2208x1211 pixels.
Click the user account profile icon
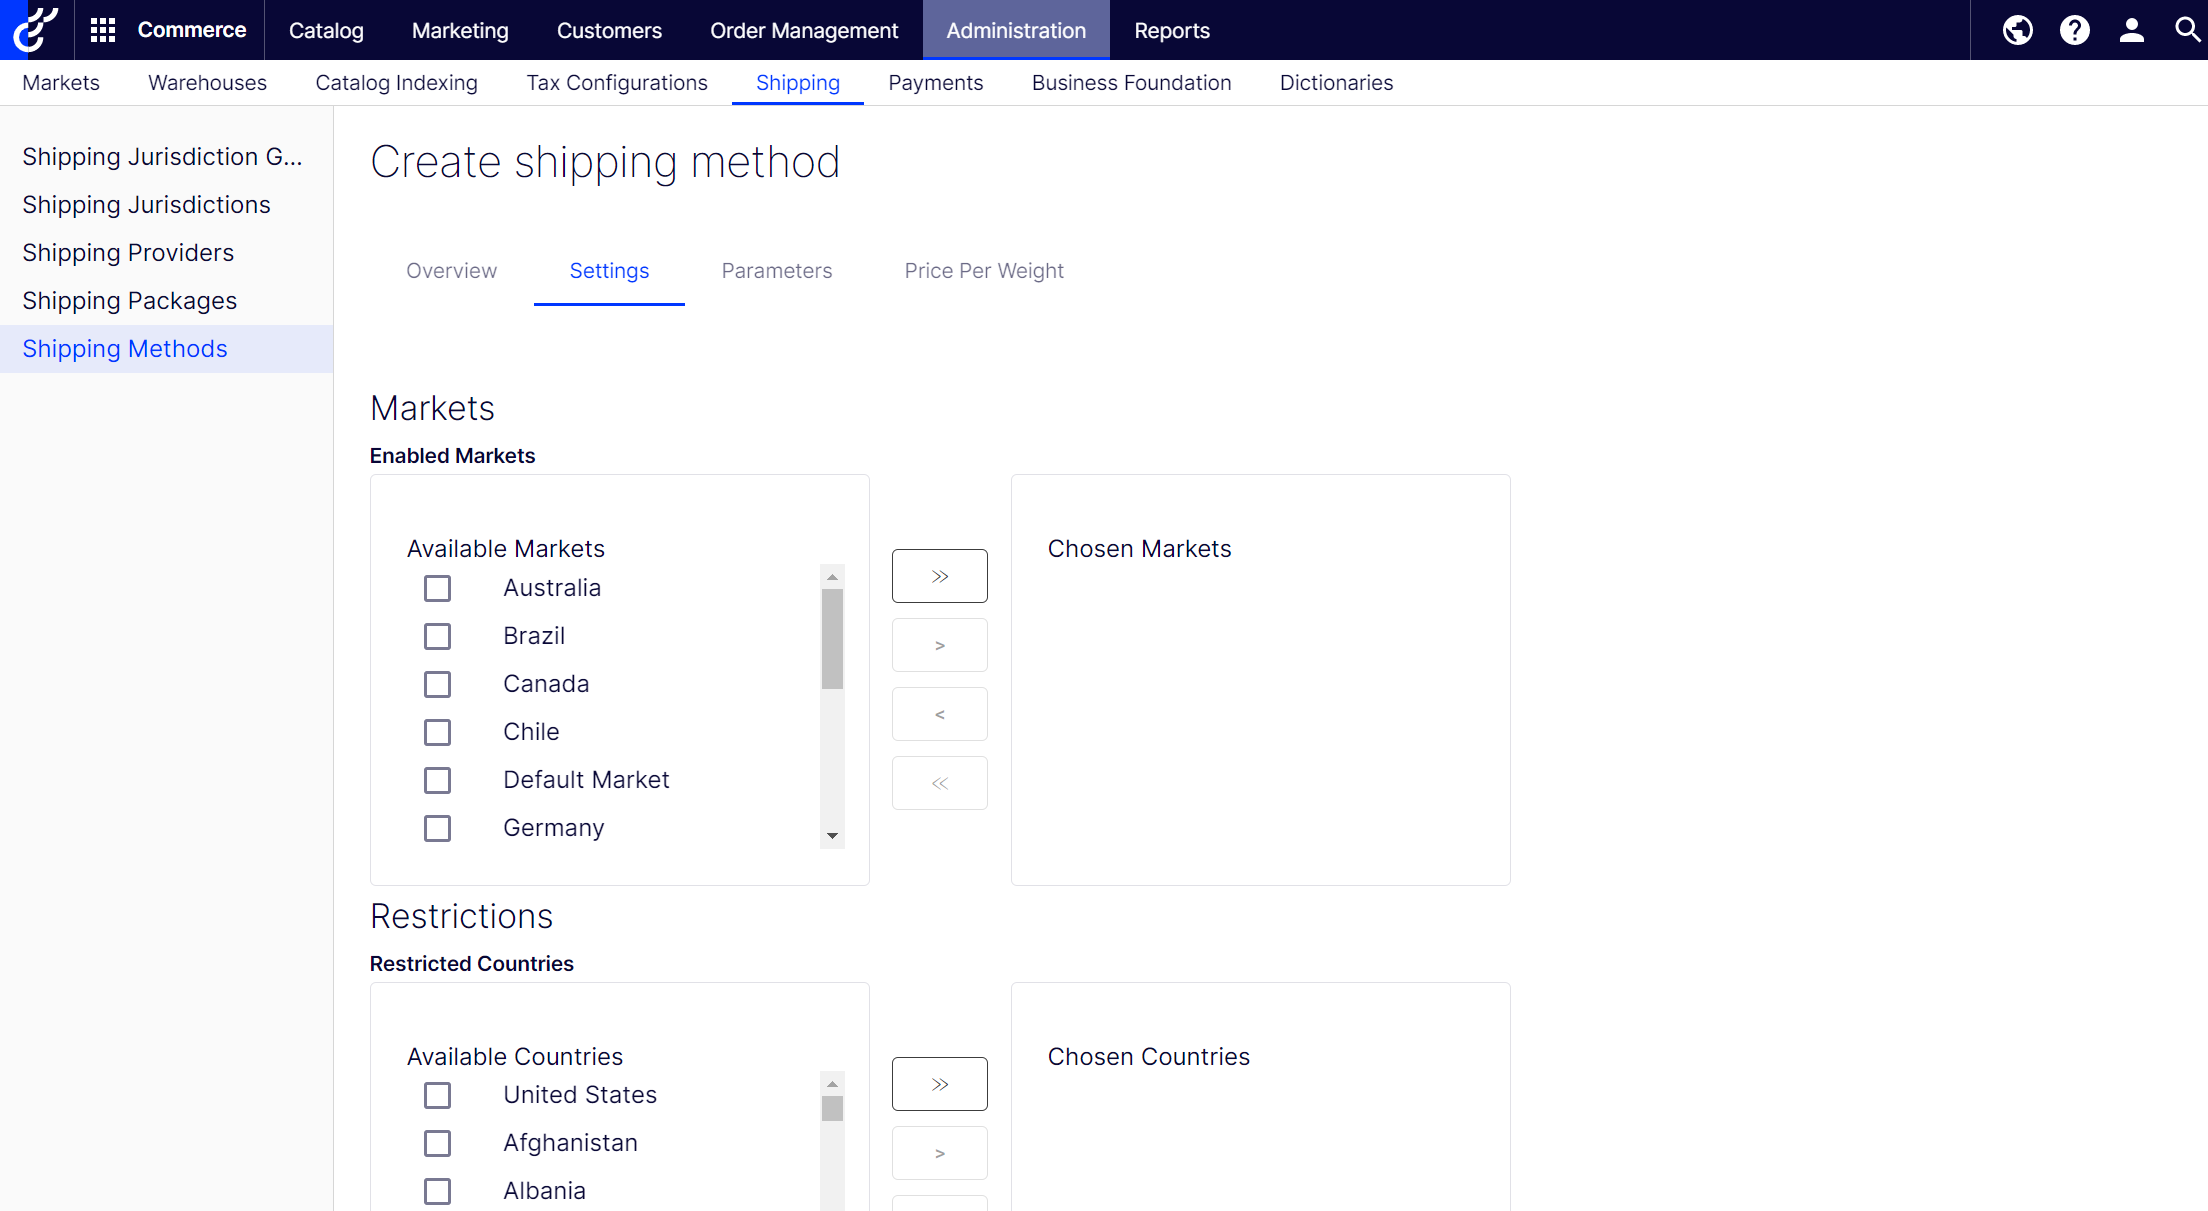click(2127, 30)
